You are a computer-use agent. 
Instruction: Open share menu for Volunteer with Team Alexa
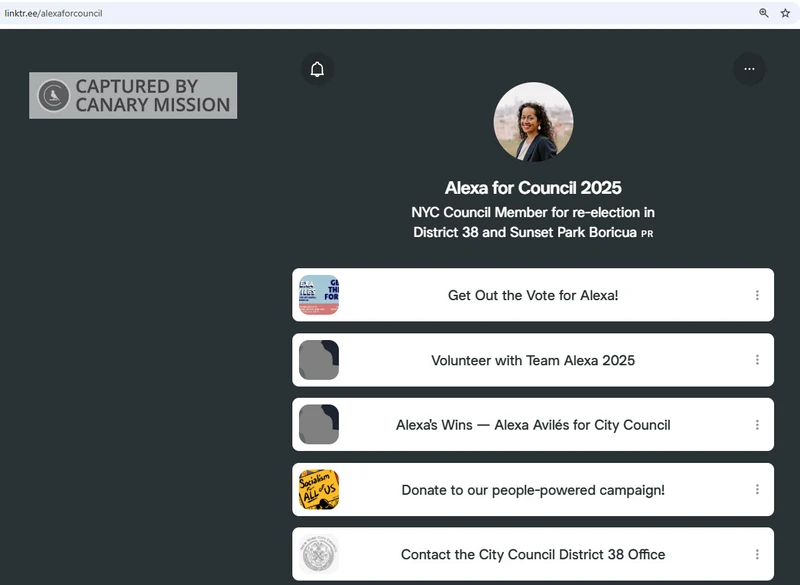(757, 360)
